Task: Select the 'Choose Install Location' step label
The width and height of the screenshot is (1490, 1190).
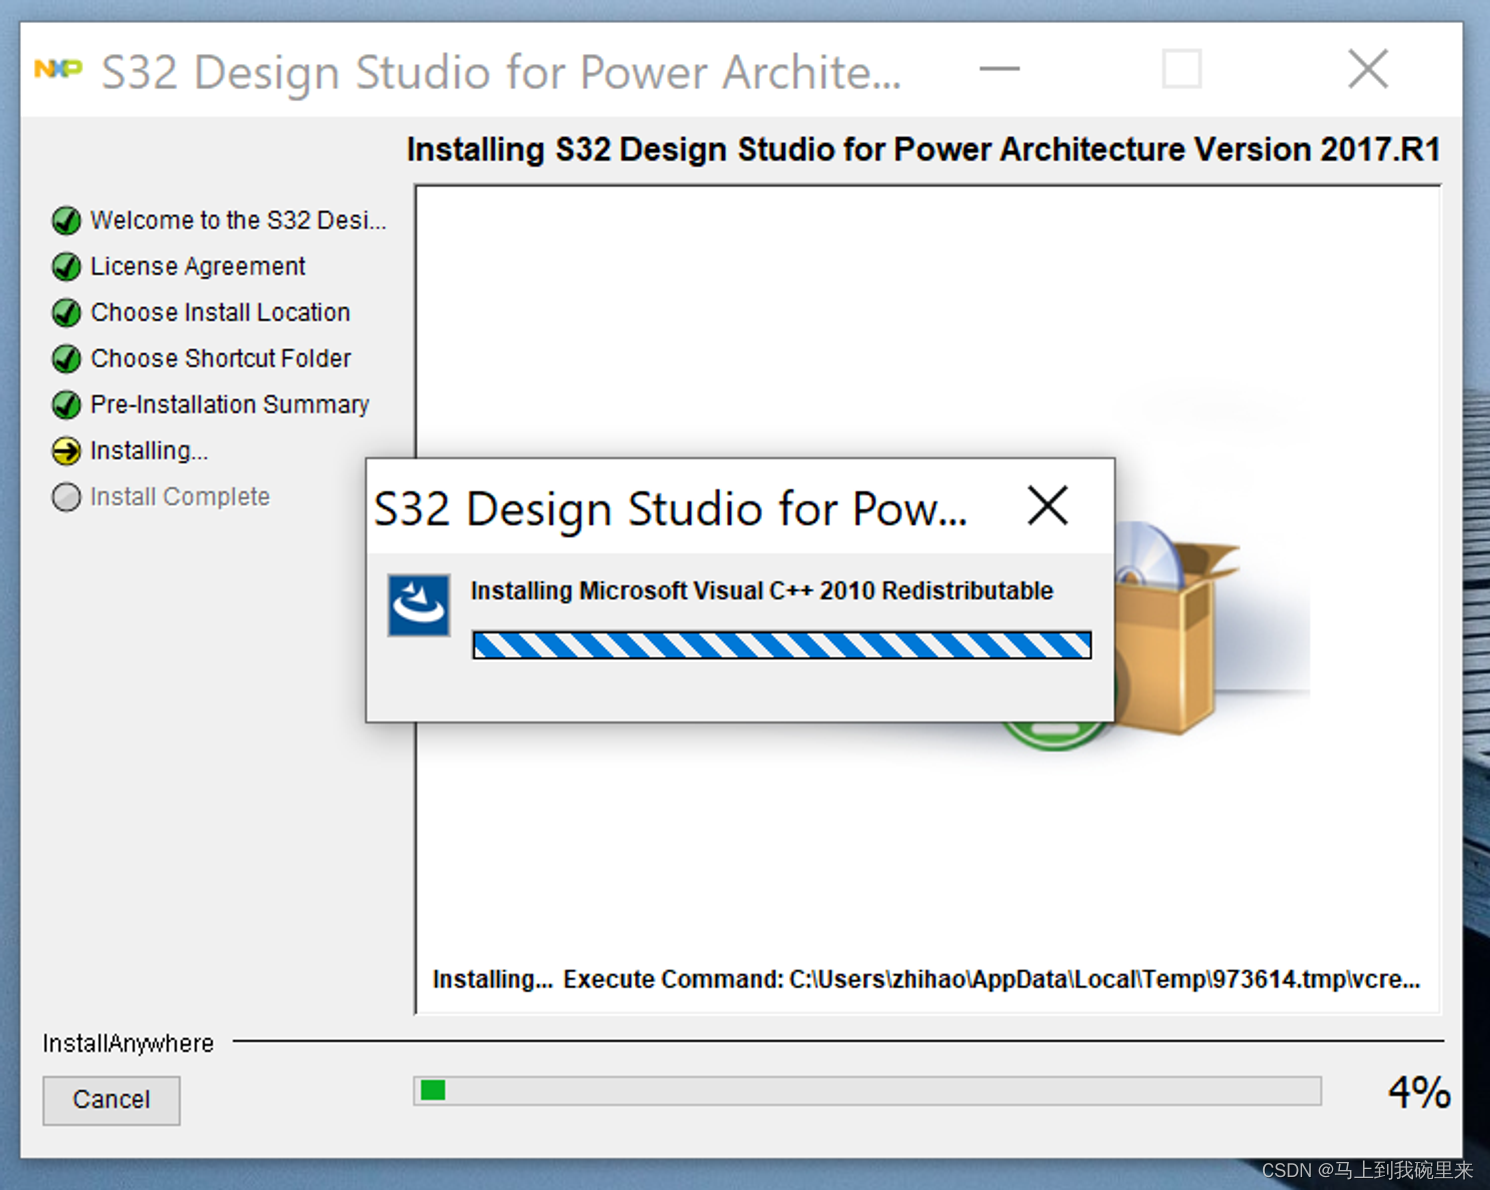Action: tap(220, 312)
